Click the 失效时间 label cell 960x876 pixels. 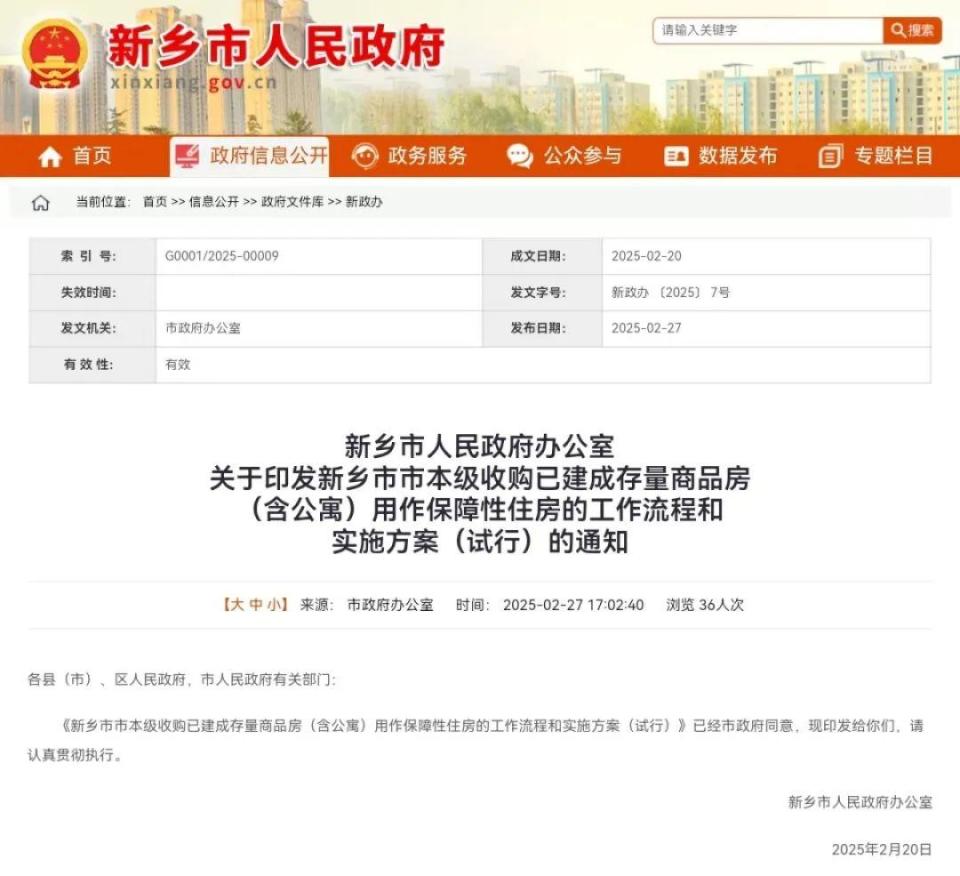click(x=92, y=292)
